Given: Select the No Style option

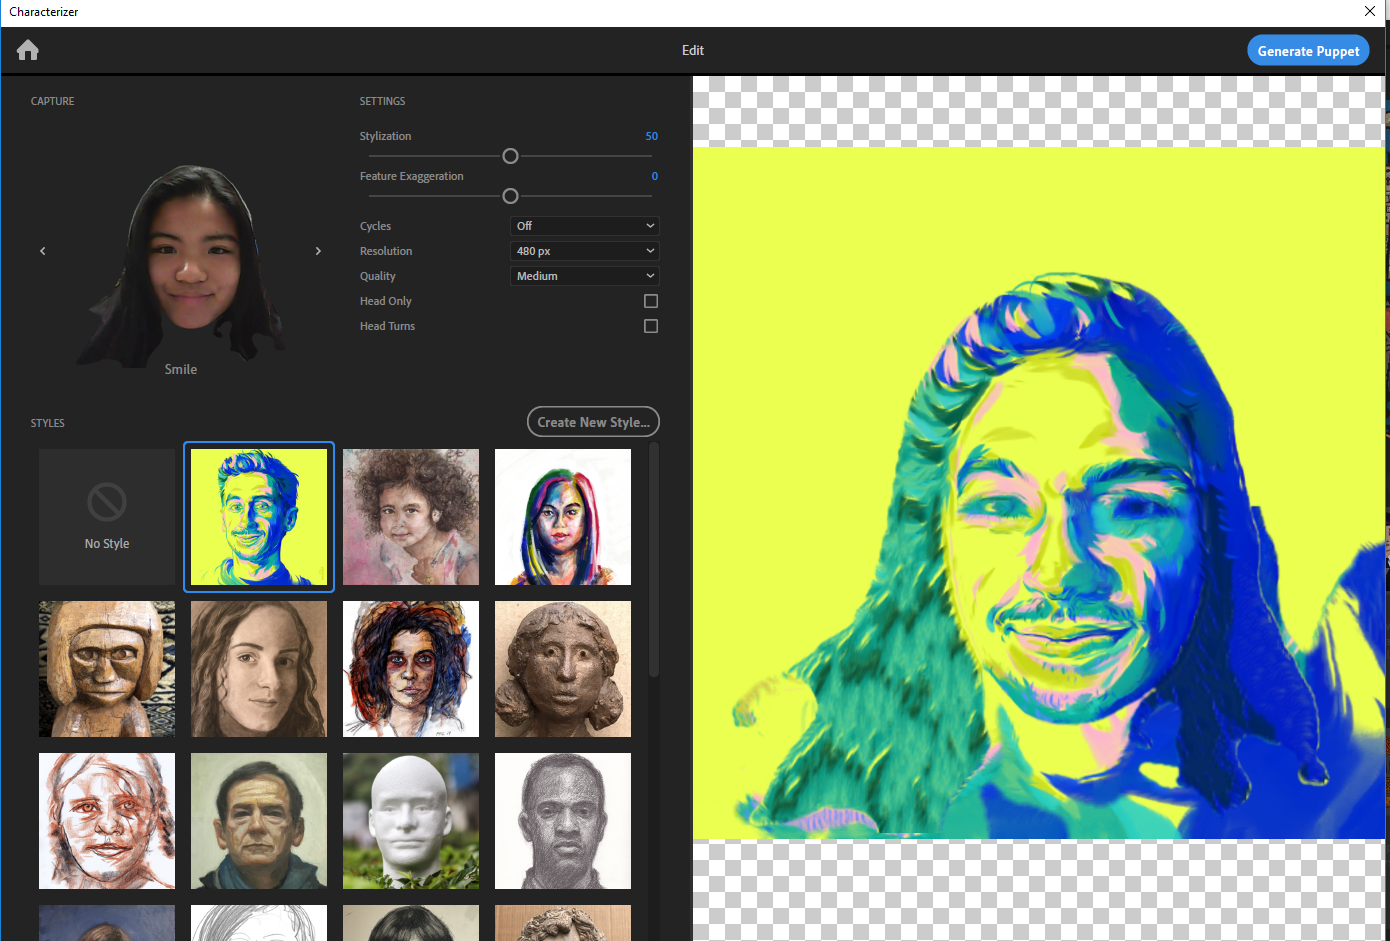Looking at the screenshot, I should click(x=107, y=517).
